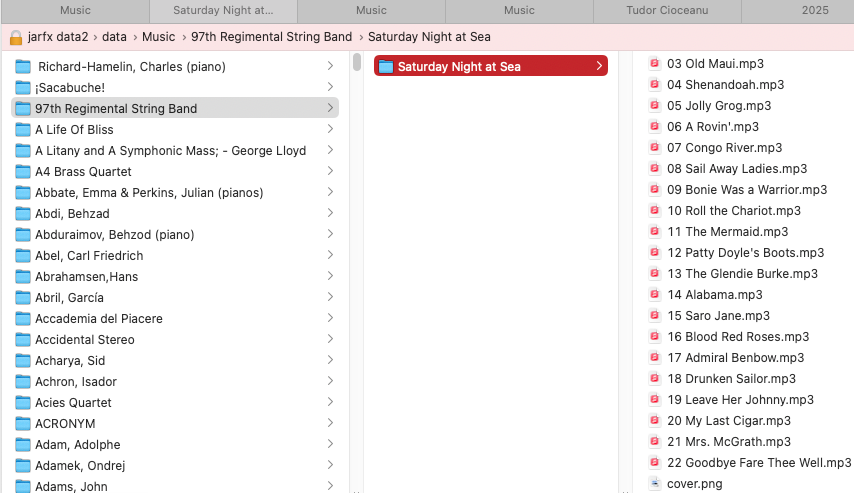This screenshot has width=854, height=493.
Task: Click the Abel, Carl Friedrich folder icon
Action: pyautogui.click(x=23, y=255)
